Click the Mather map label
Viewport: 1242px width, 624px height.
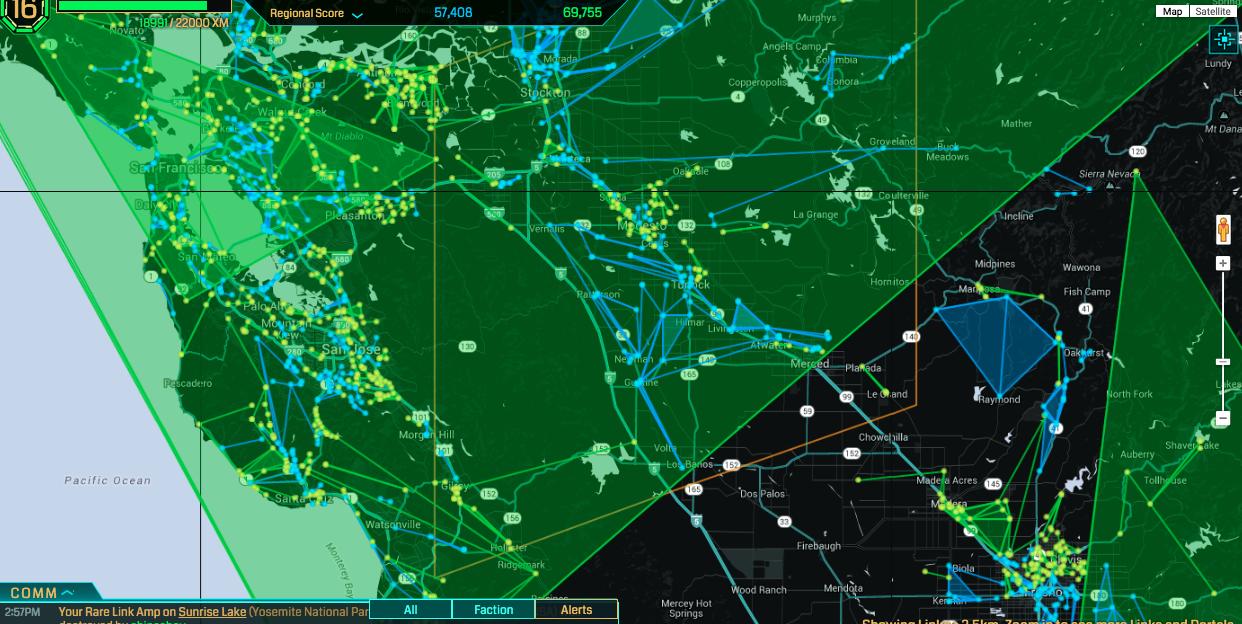tap(1016, 124)
